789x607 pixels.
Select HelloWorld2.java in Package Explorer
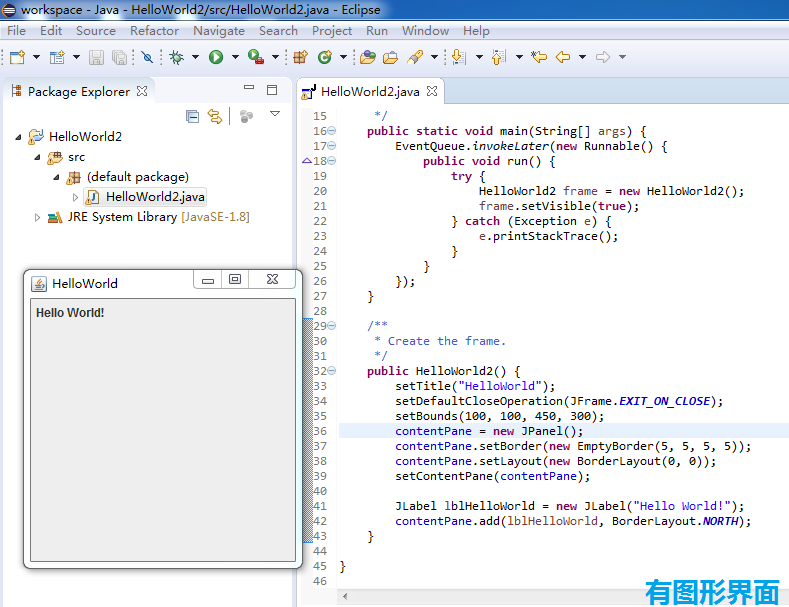tap(145, 197)
